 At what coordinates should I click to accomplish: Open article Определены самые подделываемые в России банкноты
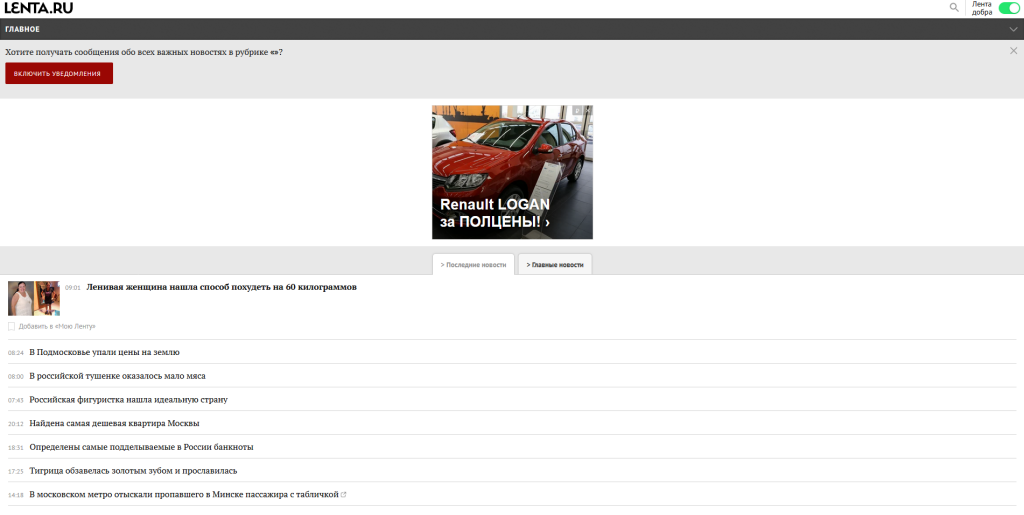tap(141, 447)
